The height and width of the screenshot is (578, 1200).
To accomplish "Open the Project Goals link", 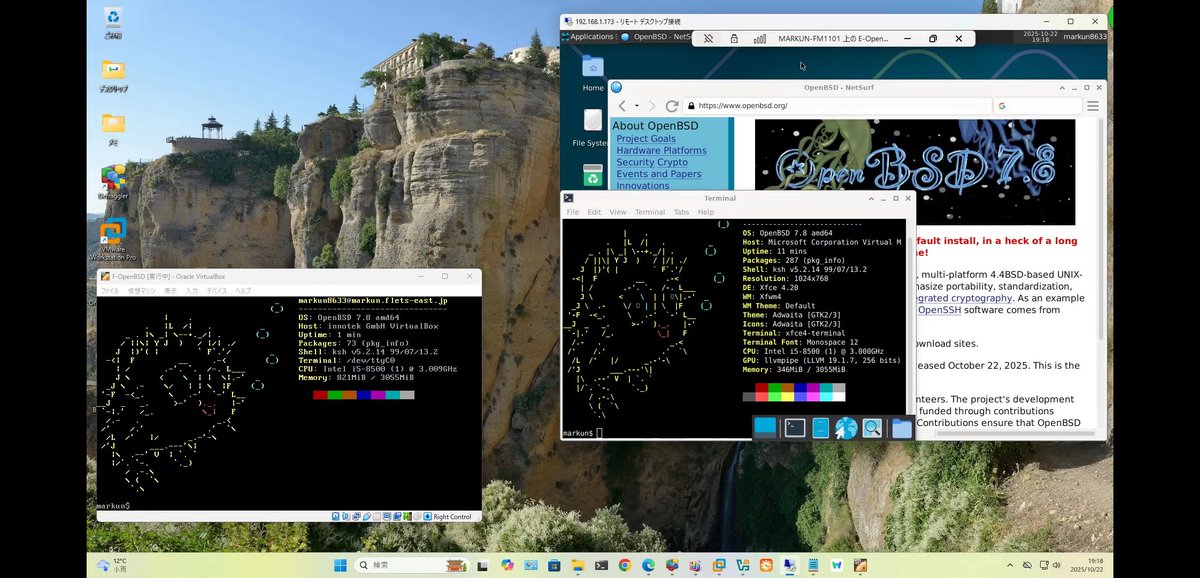I will tap(646, 139).
